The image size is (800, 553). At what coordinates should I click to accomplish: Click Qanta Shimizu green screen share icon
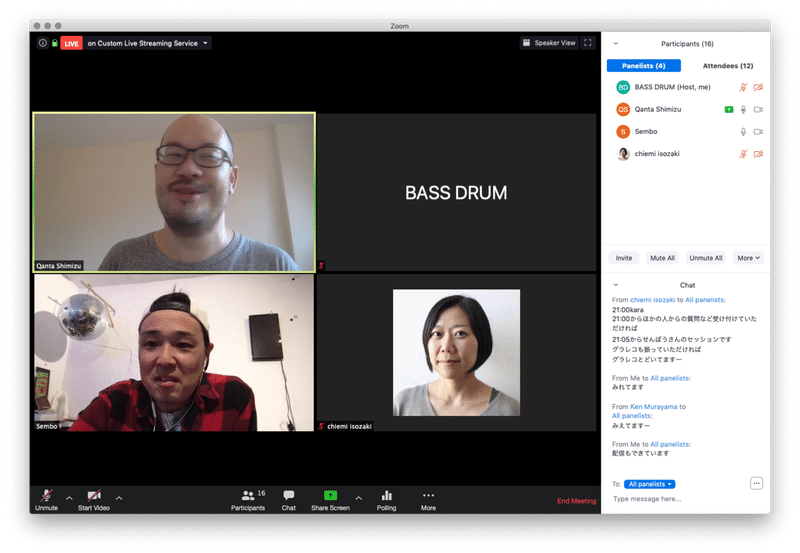point(729,110)
